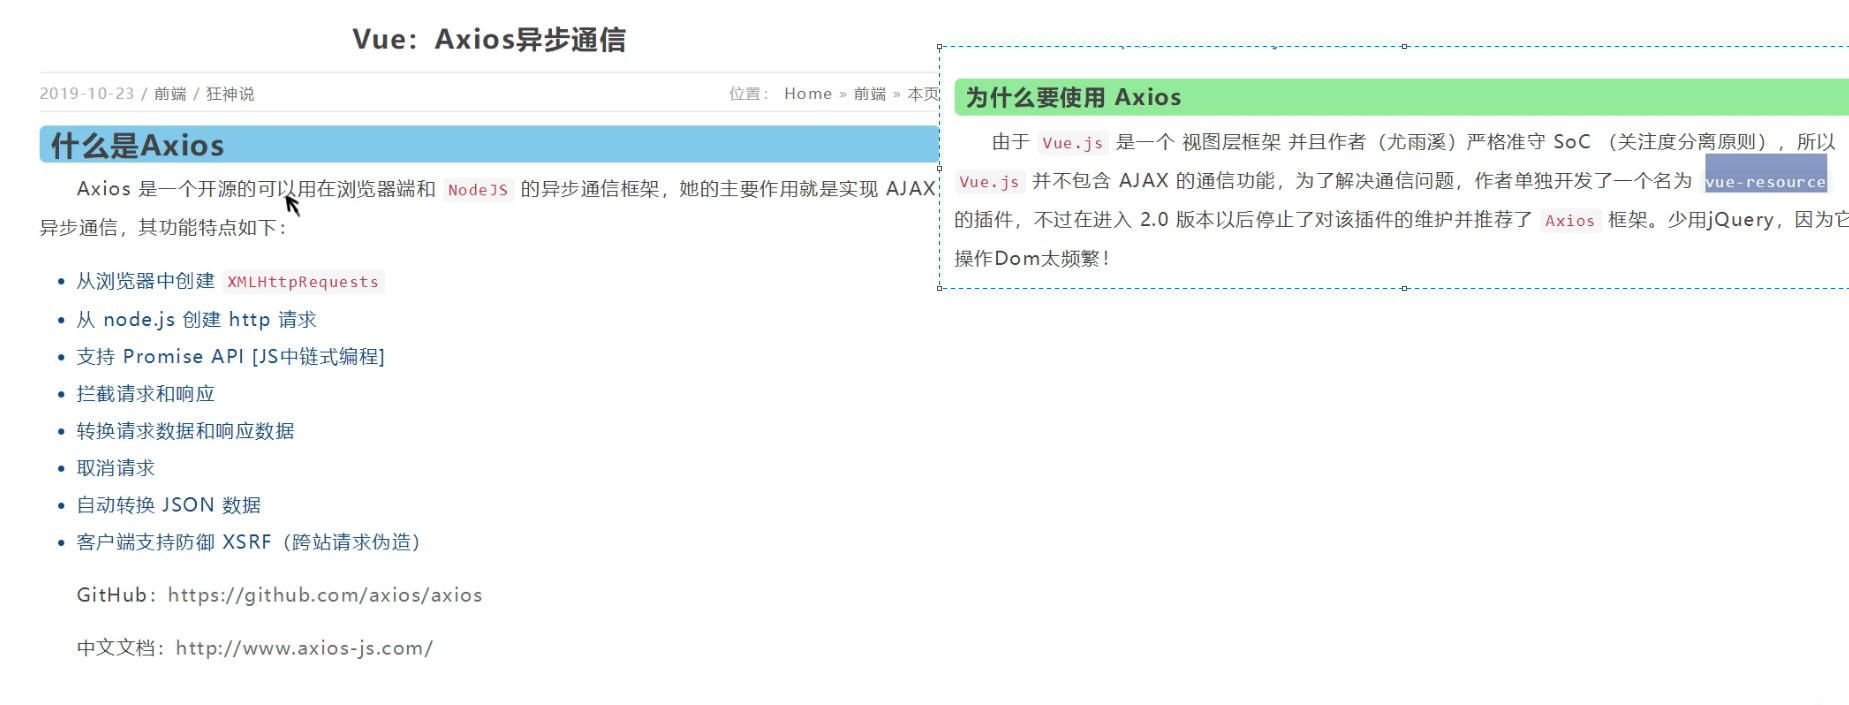Open the 前端 breadcrumb link after Home

(x=869, y=94)
